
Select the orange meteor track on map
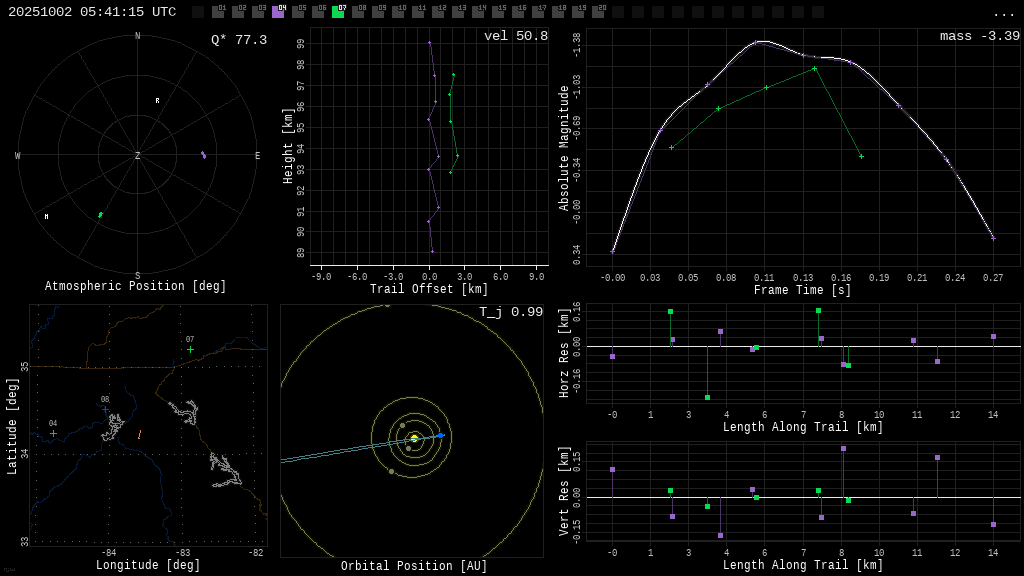(x=139, y=434)
